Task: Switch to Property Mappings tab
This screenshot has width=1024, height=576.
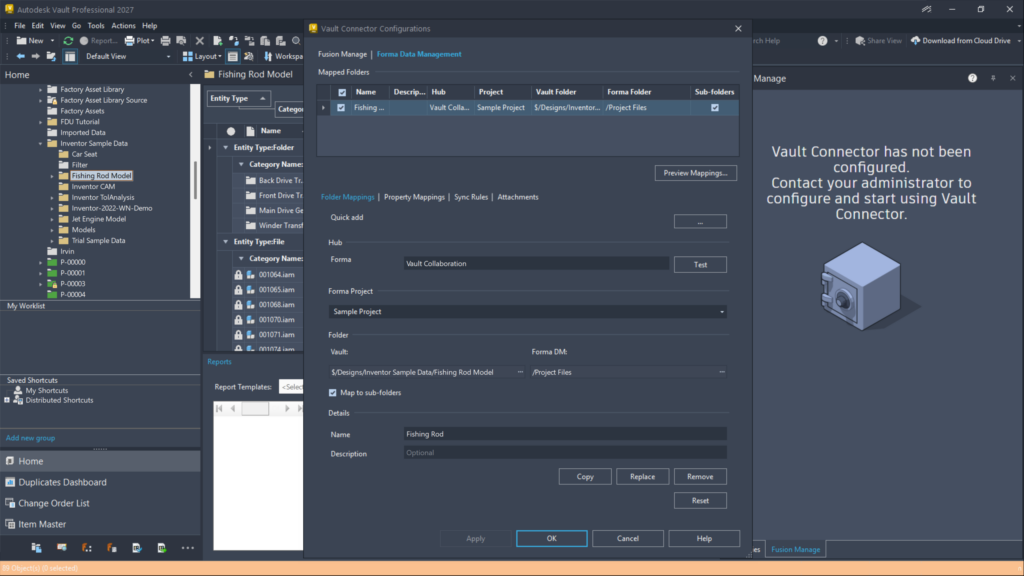Action: coord(414,197)
